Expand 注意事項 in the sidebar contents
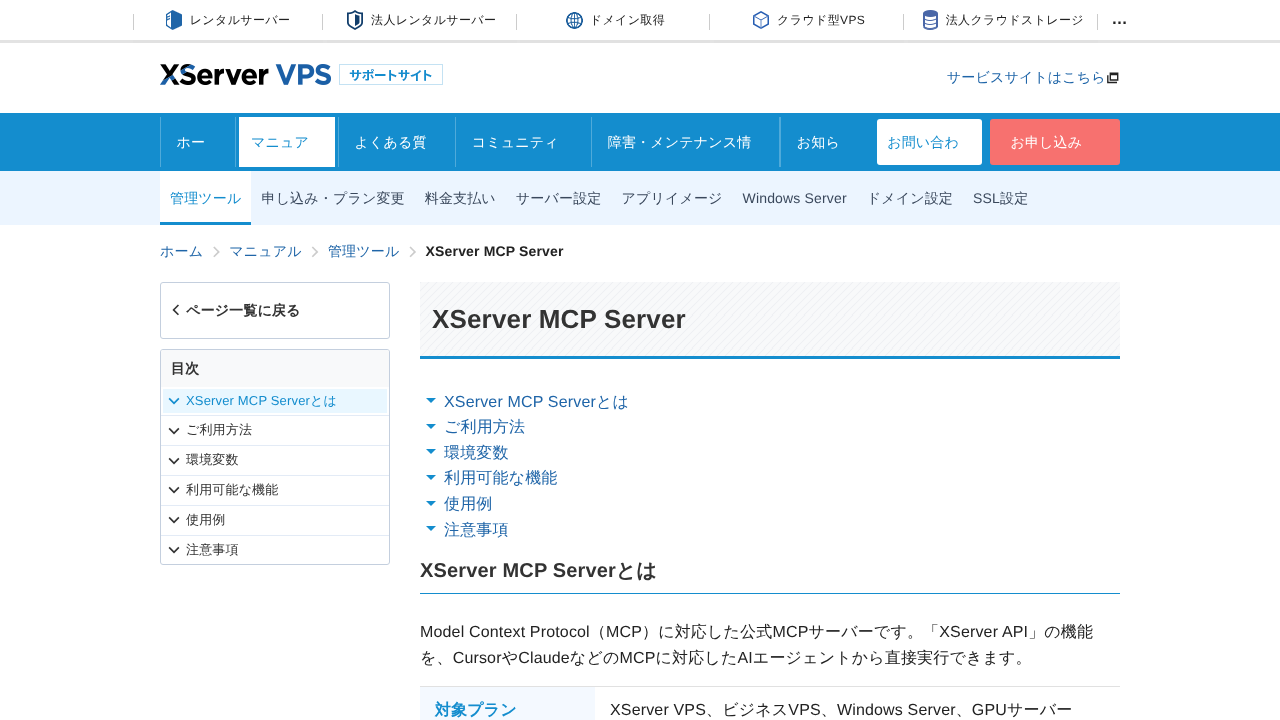This screenshot has width=1280, height=720. click(x=275, y=550)
